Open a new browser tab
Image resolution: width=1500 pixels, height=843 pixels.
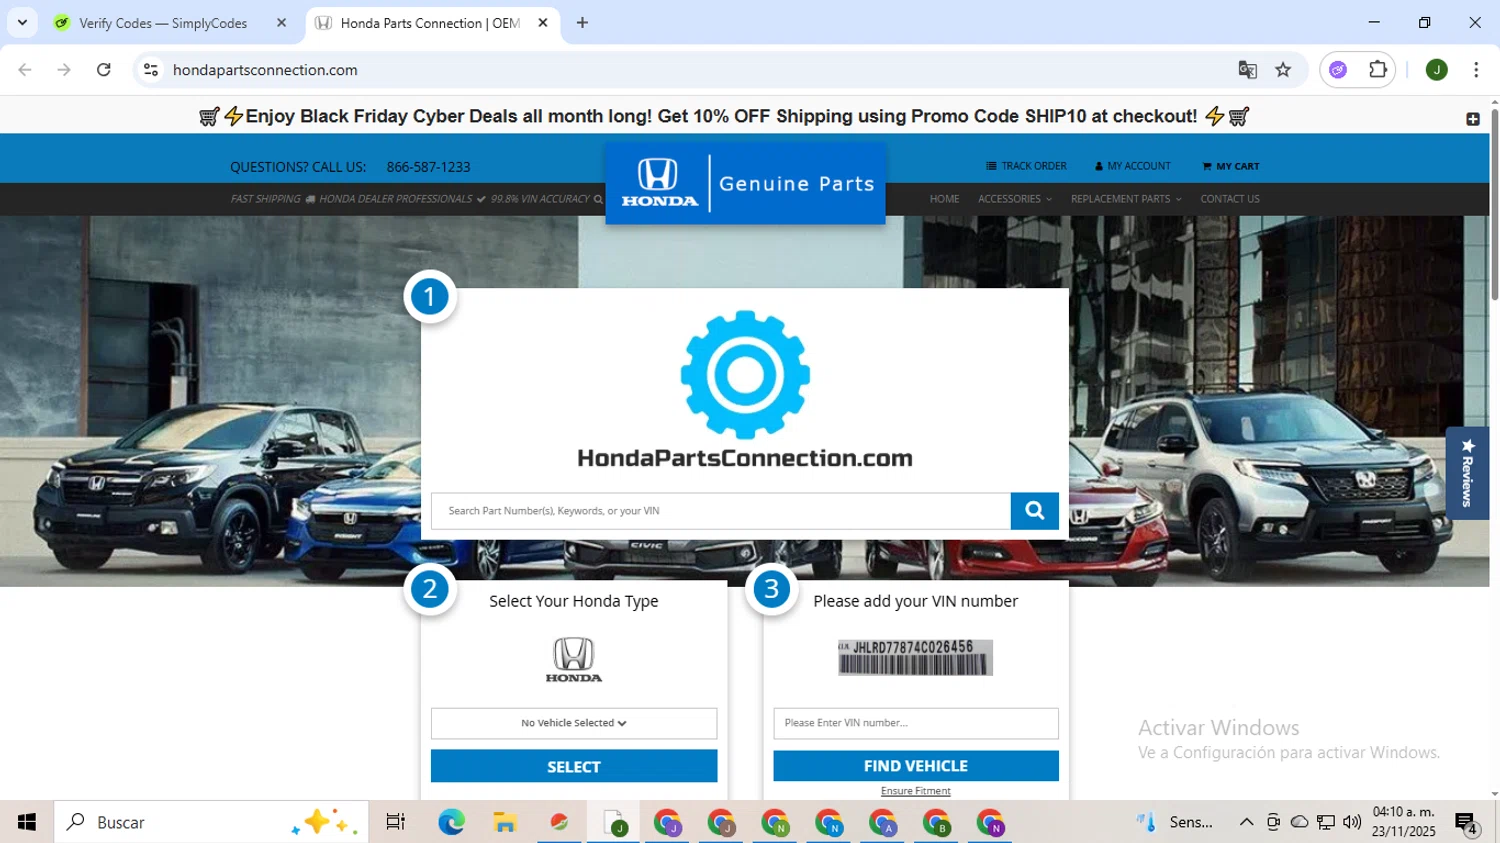pyautogui.click(x=582, y=23)
